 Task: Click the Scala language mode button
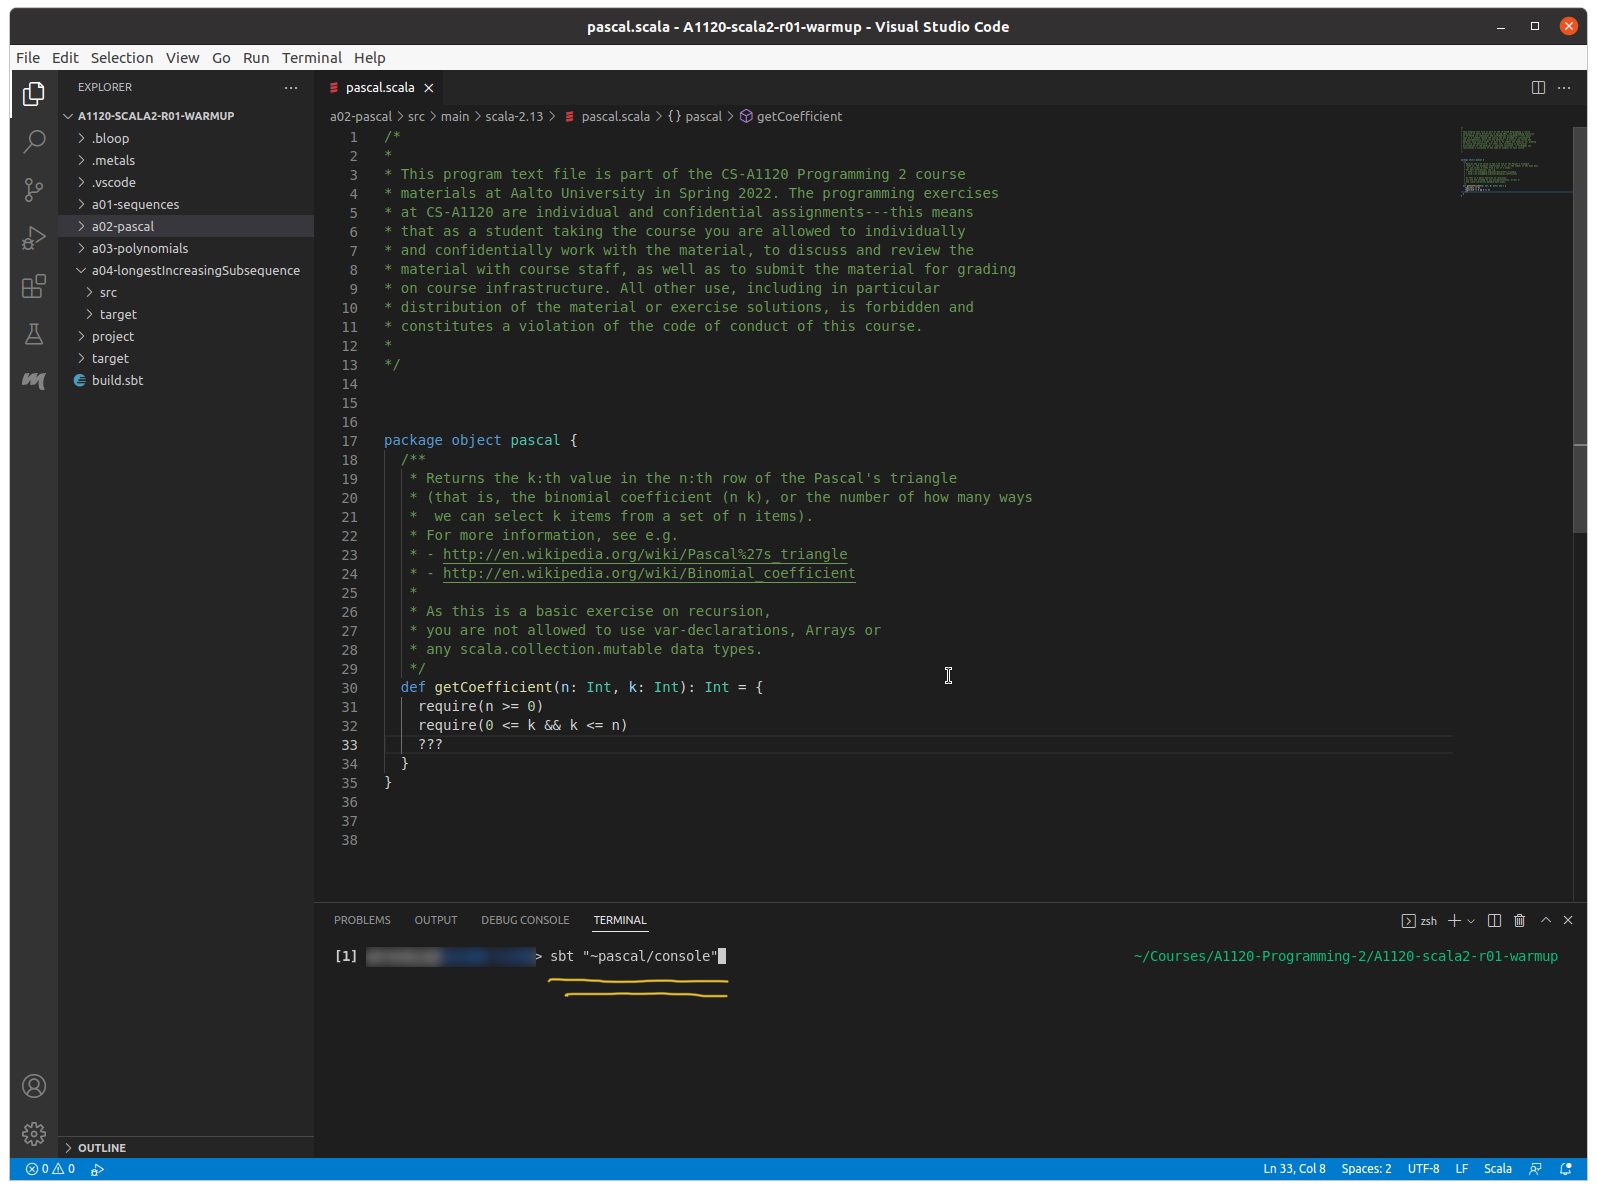[x=1497, y=1168]
